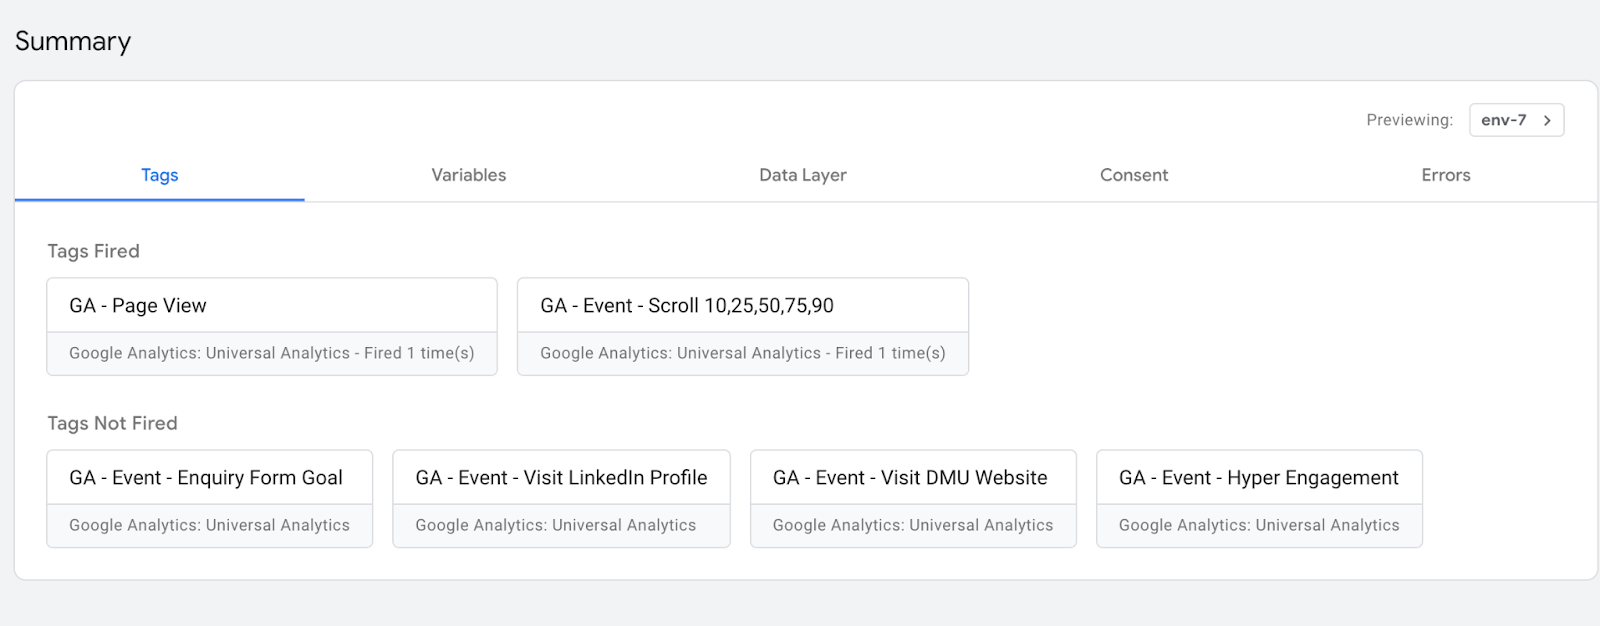This screenshot has height=626, width=1600.
Task: Click the chevron arrow beside env-7
Action: [1547, 120]
